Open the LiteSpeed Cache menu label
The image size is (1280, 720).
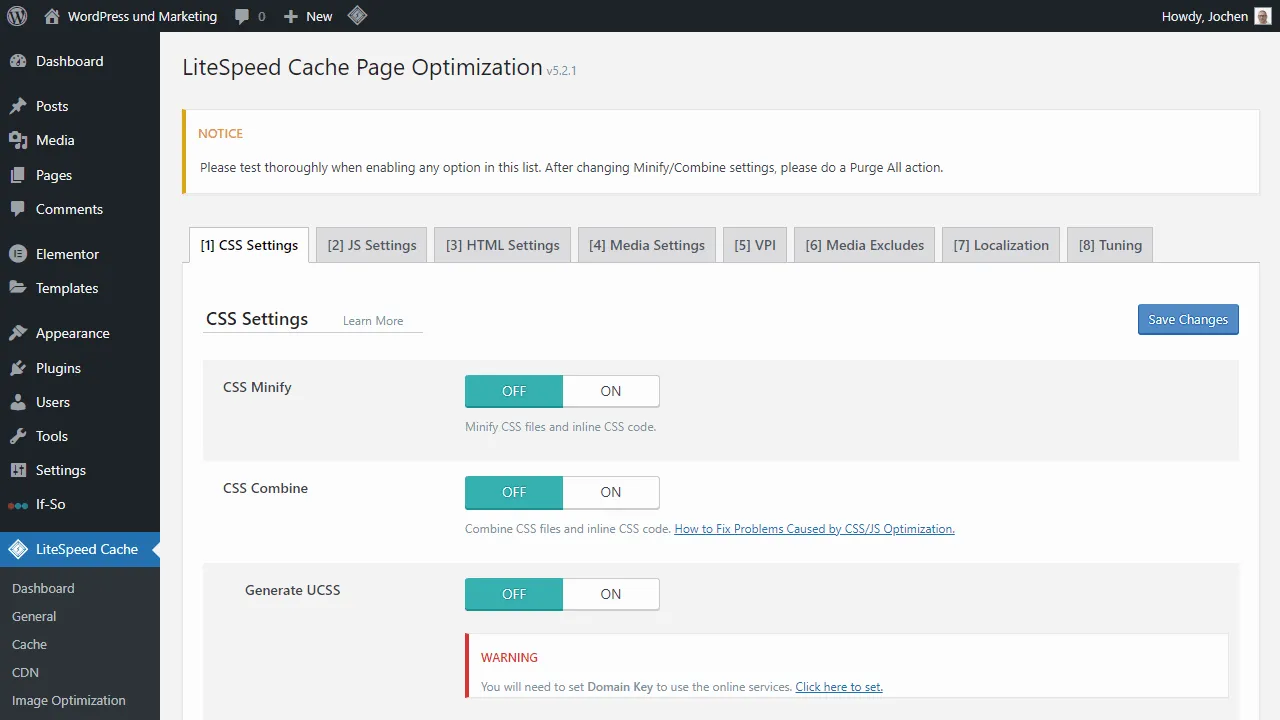[87, 549]
